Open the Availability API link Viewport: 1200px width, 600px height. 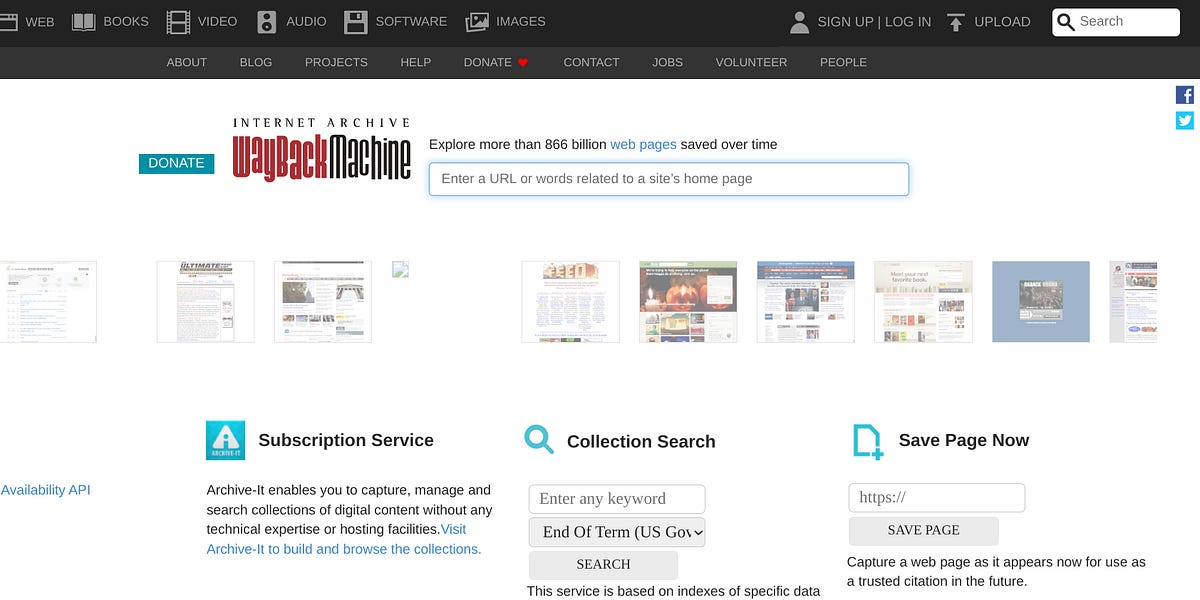[x=46, y=490]
